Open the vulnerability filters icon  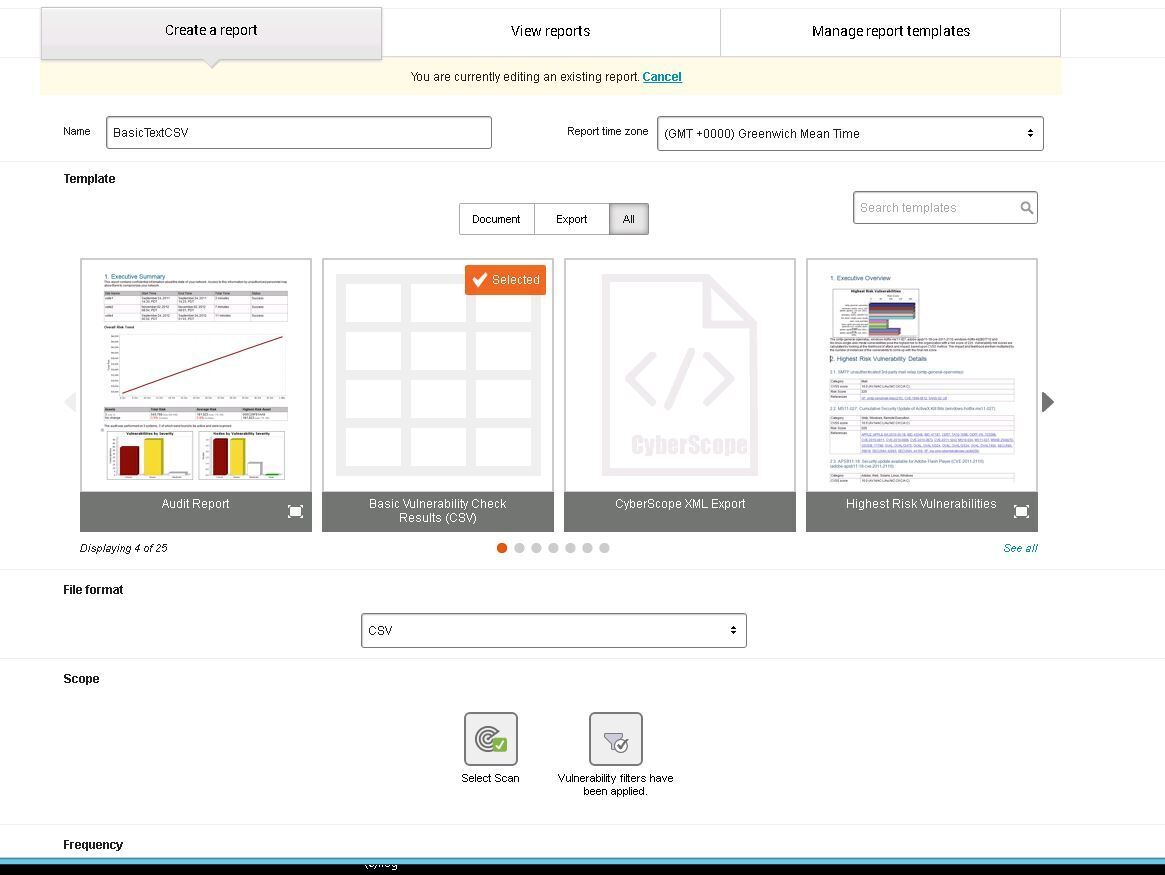615,739
